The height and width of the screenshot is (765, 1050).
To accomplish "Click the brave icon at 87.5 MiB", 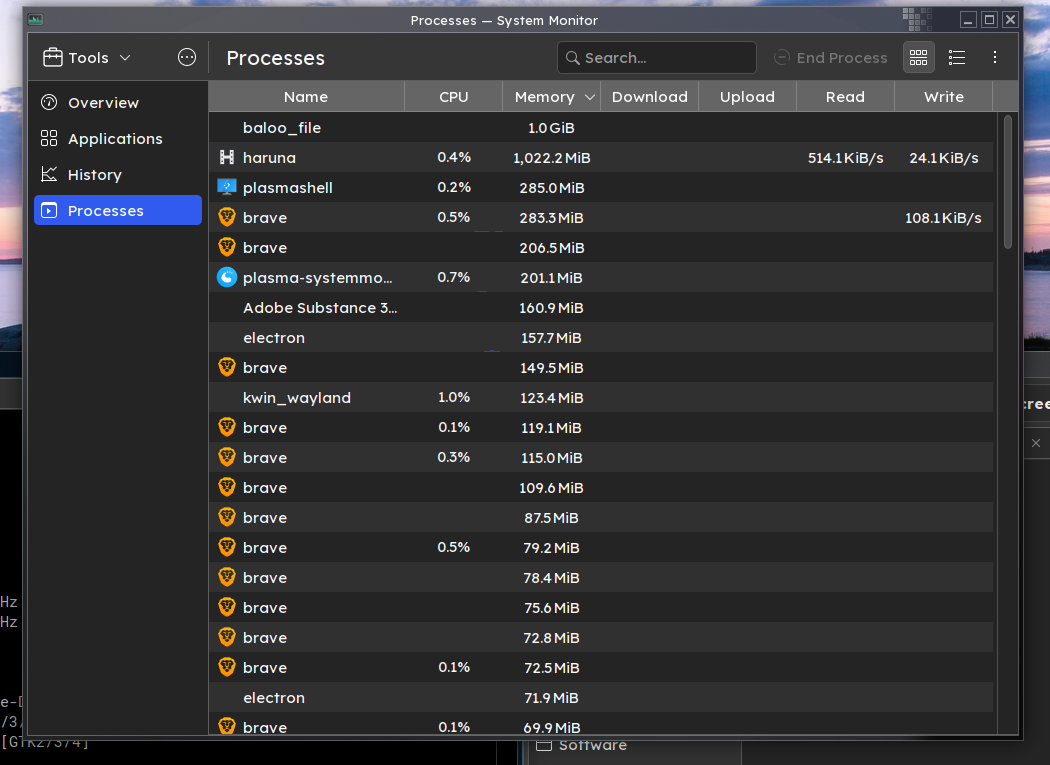I will [x=227, y=517].
